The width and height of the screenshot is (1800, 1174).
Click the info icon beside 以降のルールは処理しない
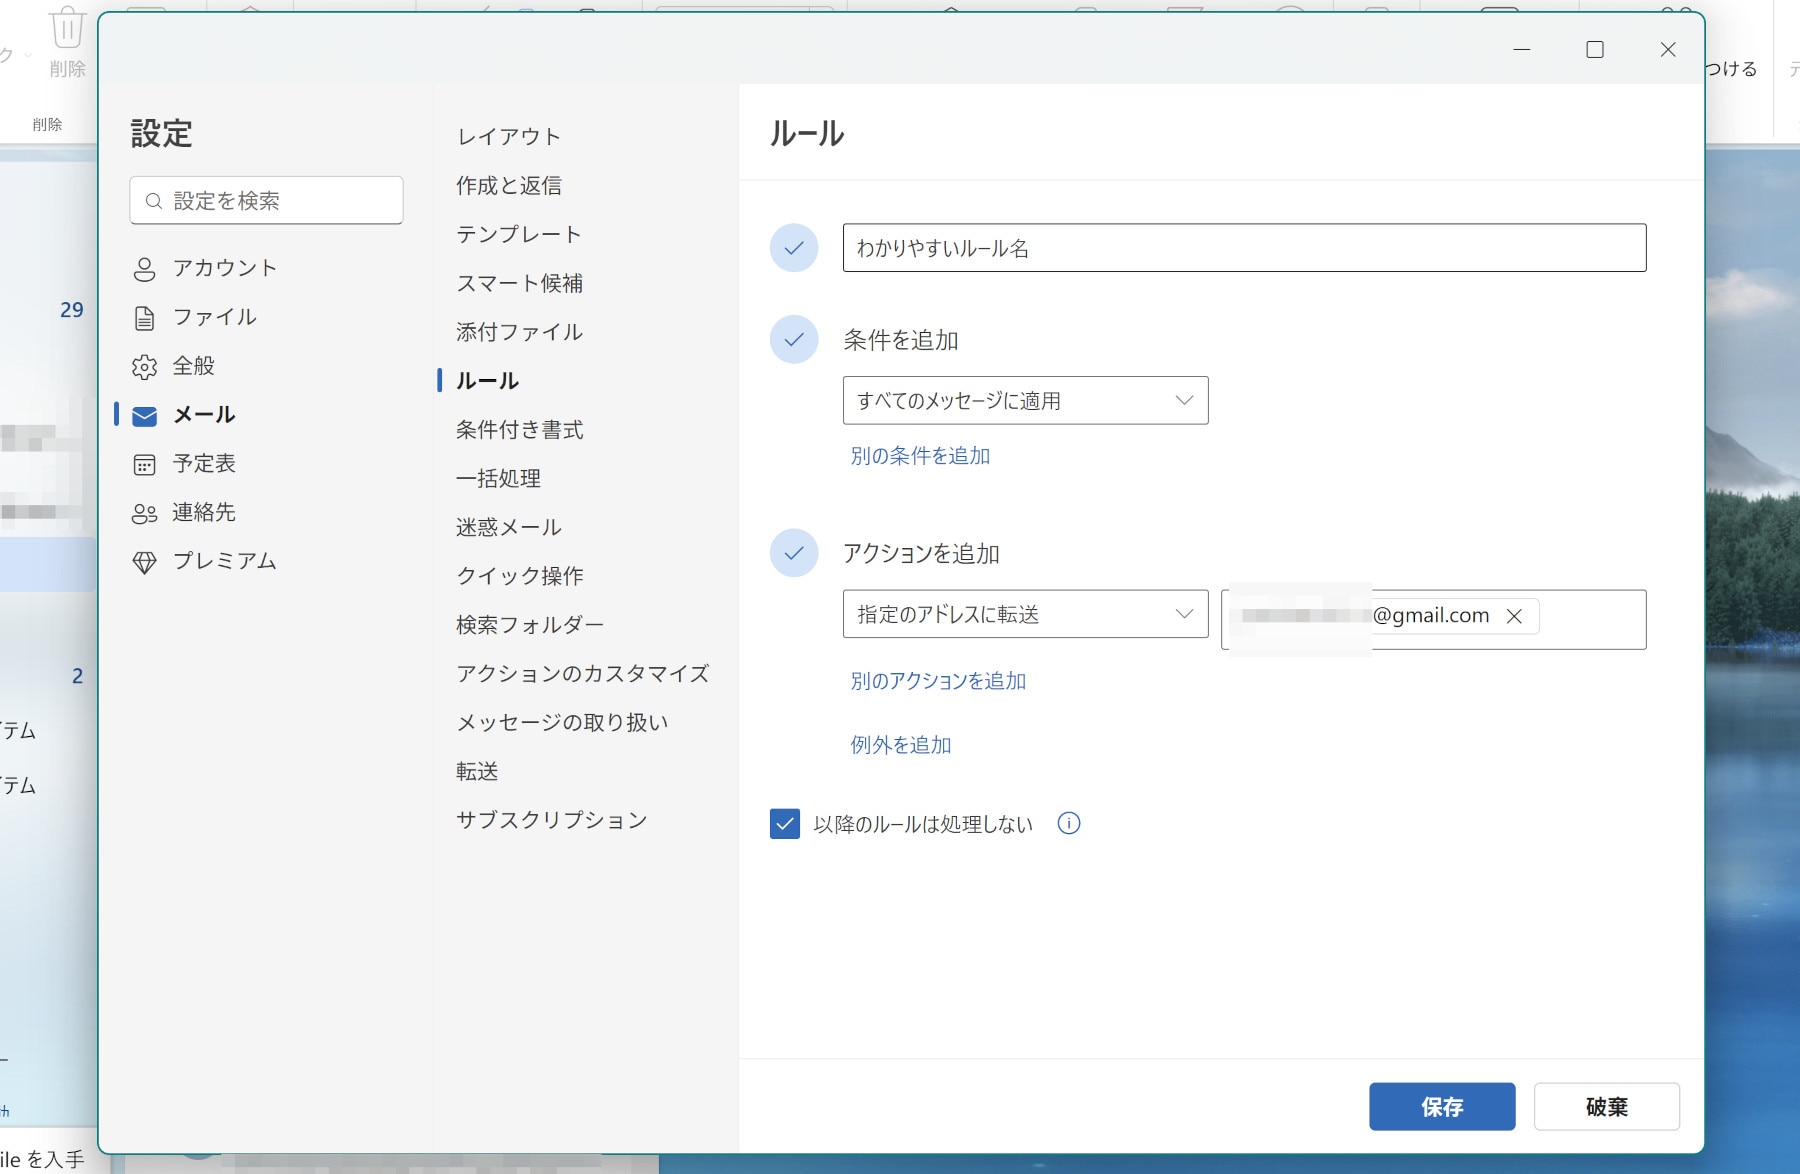pos(1069,823)
